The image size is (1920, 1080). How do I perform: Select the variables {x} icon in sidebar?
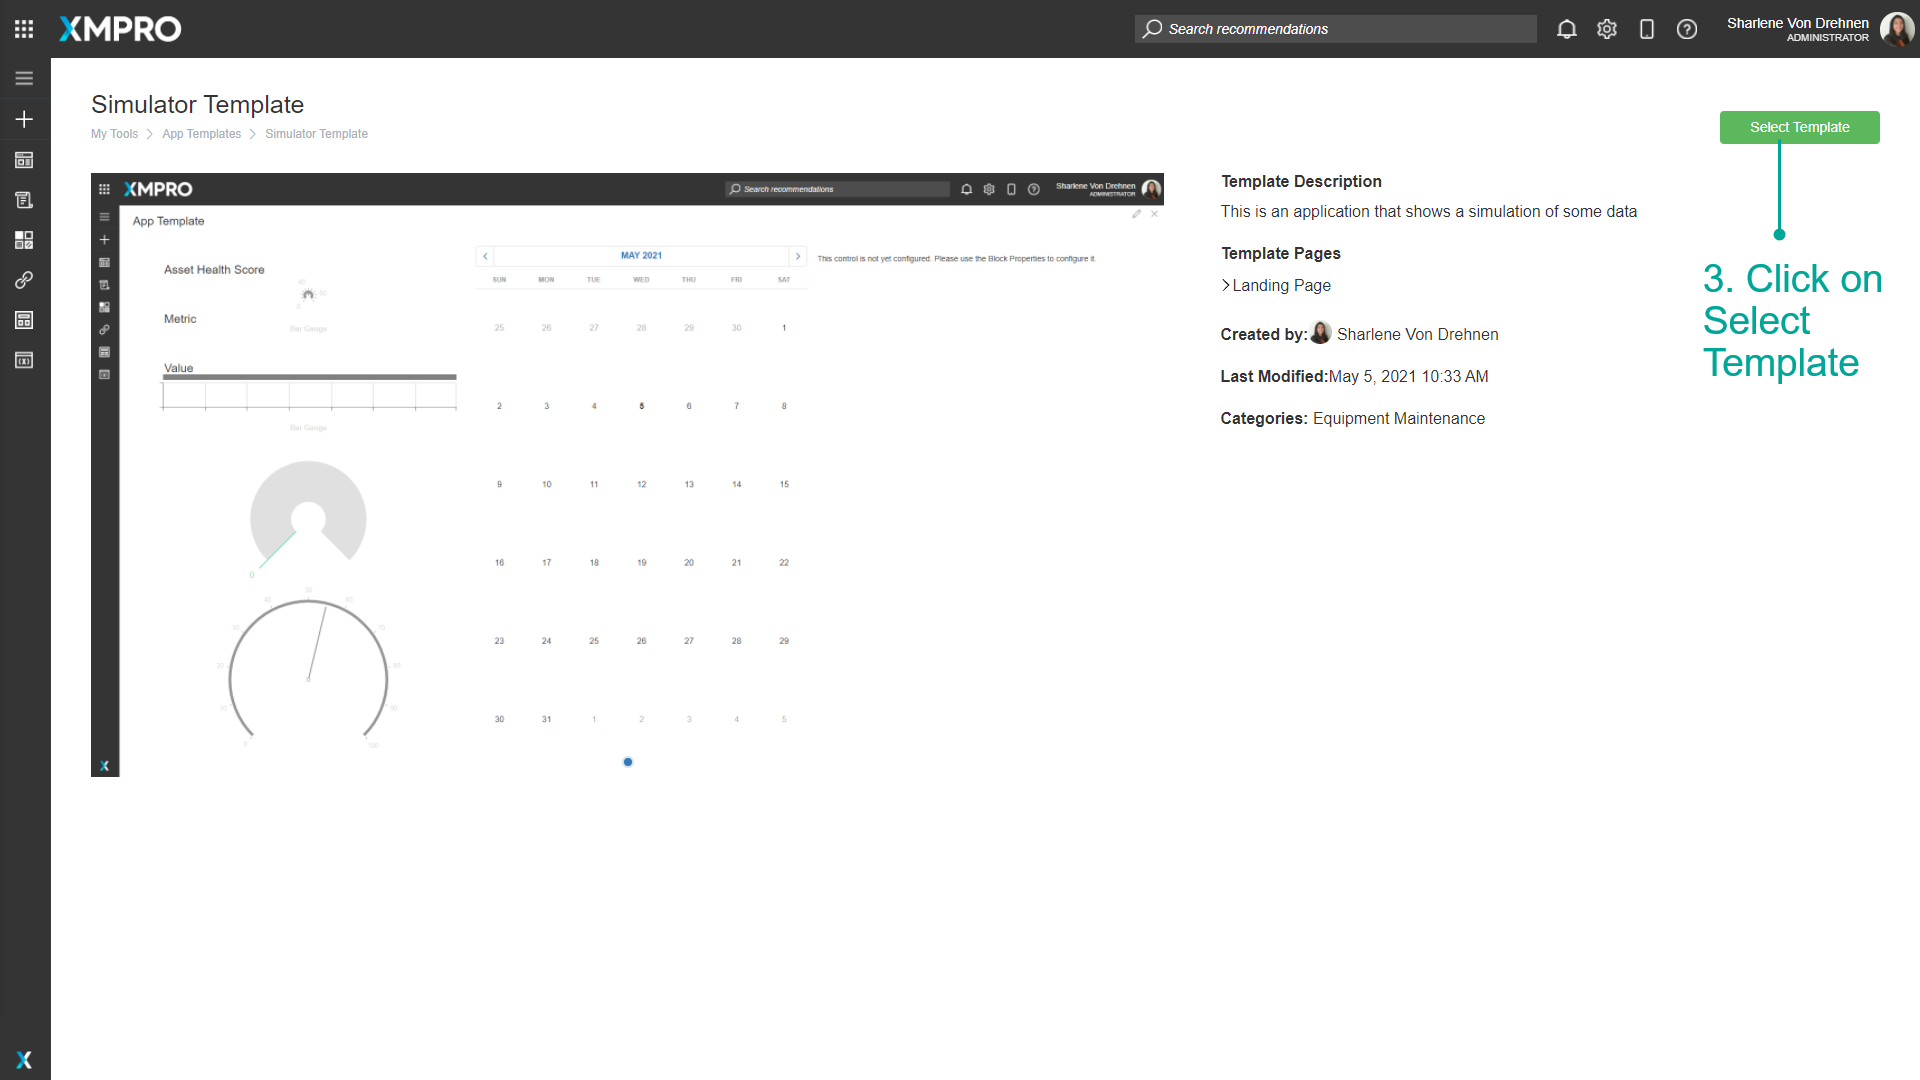[x=24, y=360]
